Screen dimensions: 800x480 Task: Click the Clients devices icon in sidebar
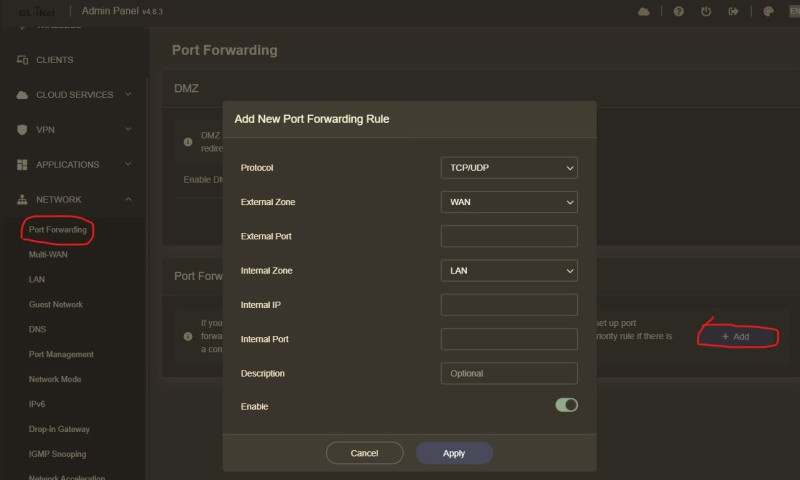pos(22,60)
